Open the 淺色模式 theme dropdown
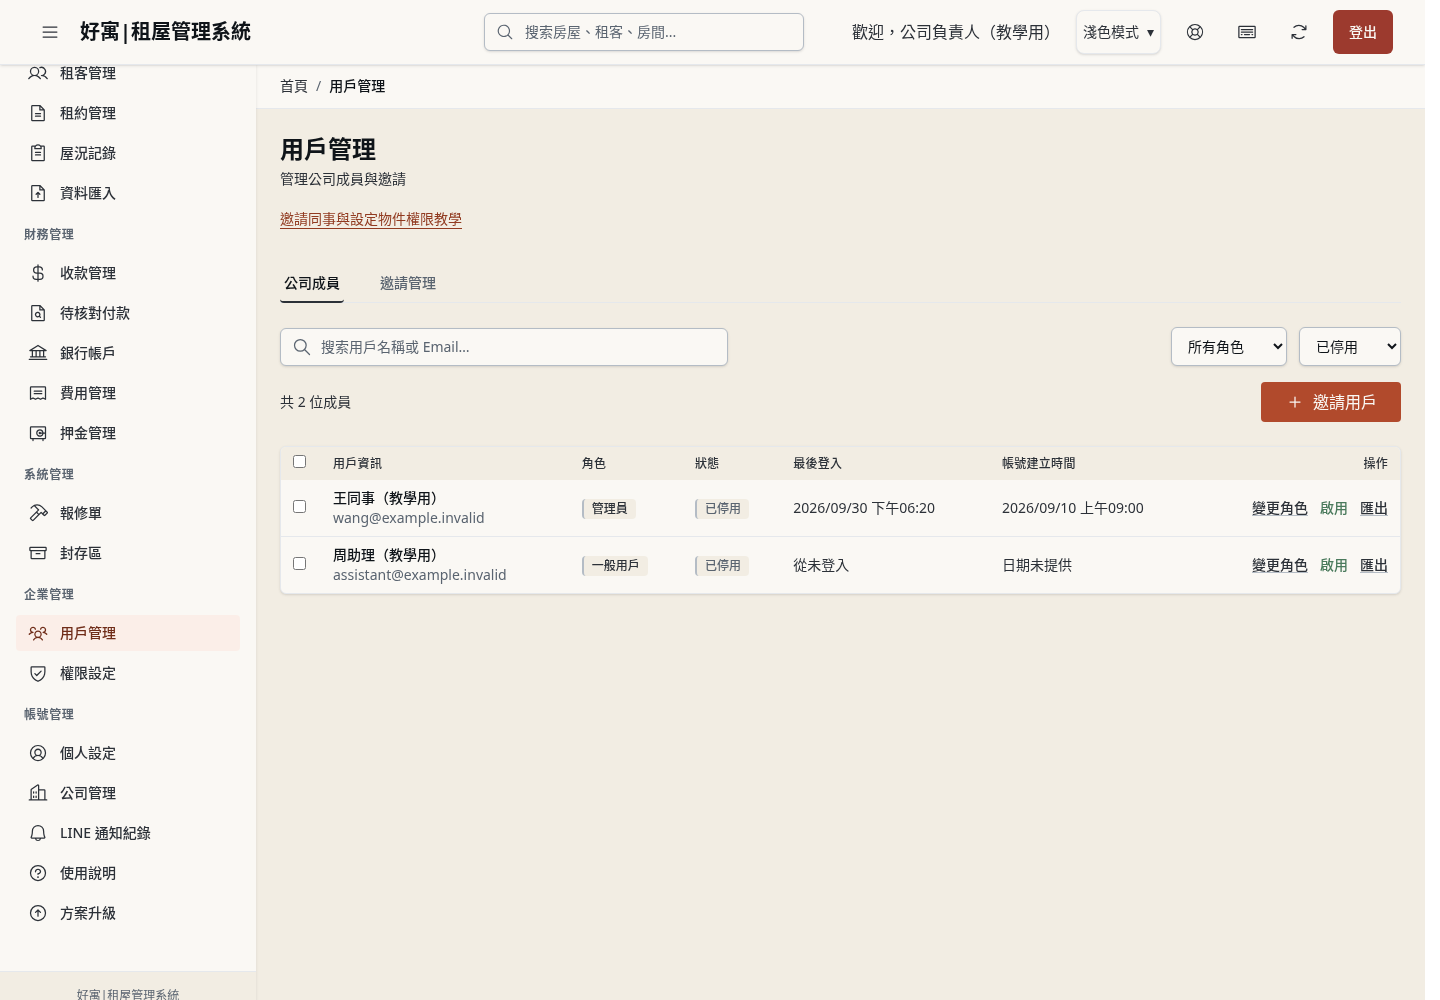Viewport: 1440px width, 1000px height. (1118, 32)
